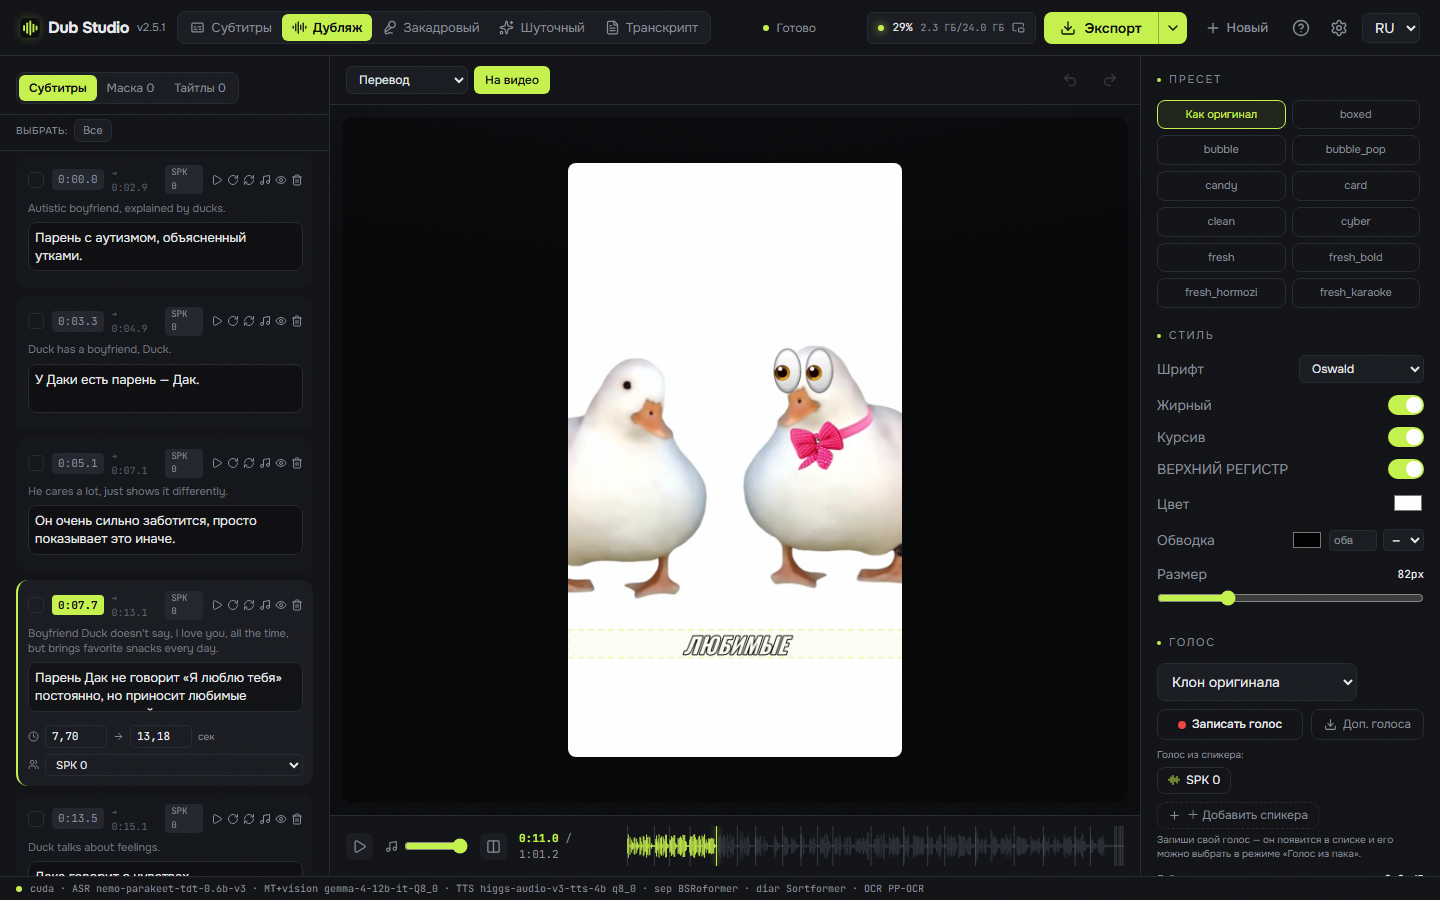Choose the bubble_pop preset

click(1356, 150)
